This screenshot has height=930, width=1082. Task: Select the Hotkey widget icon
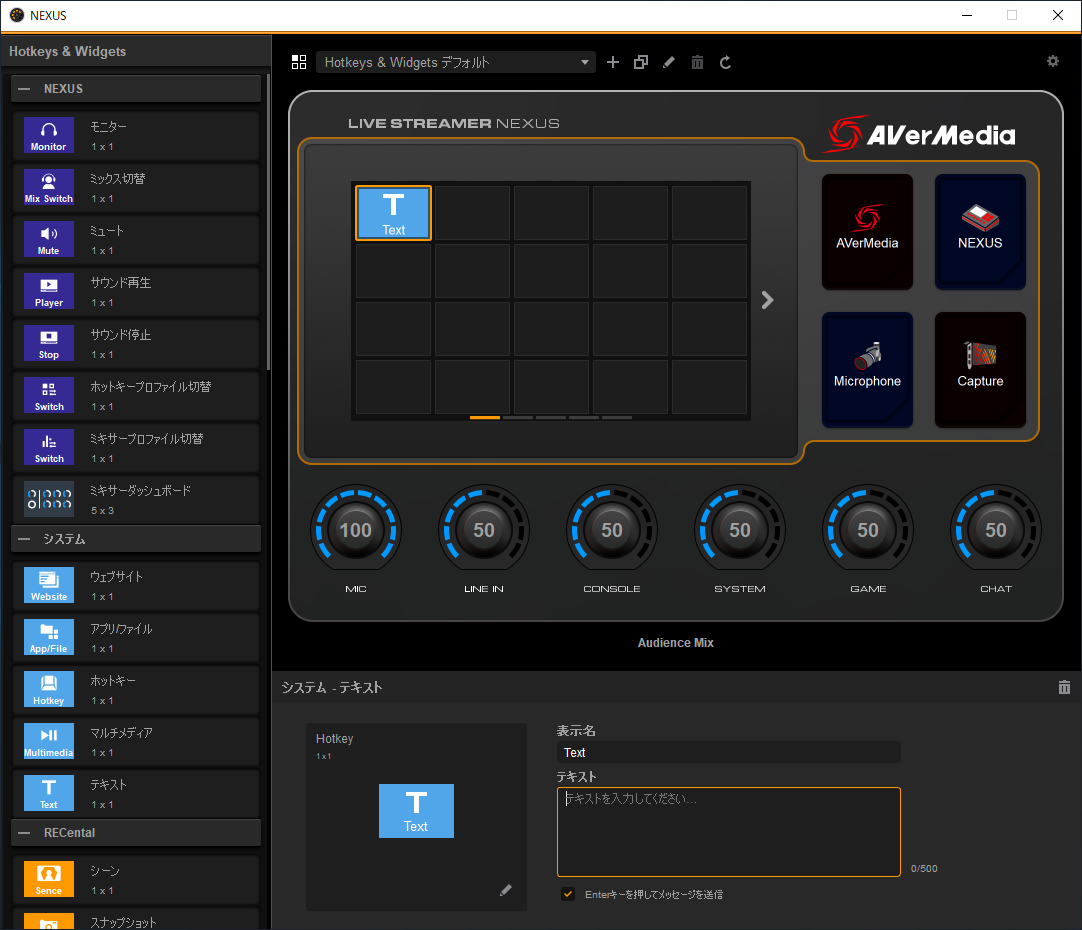pyautogui.click(x=48, y=689)
